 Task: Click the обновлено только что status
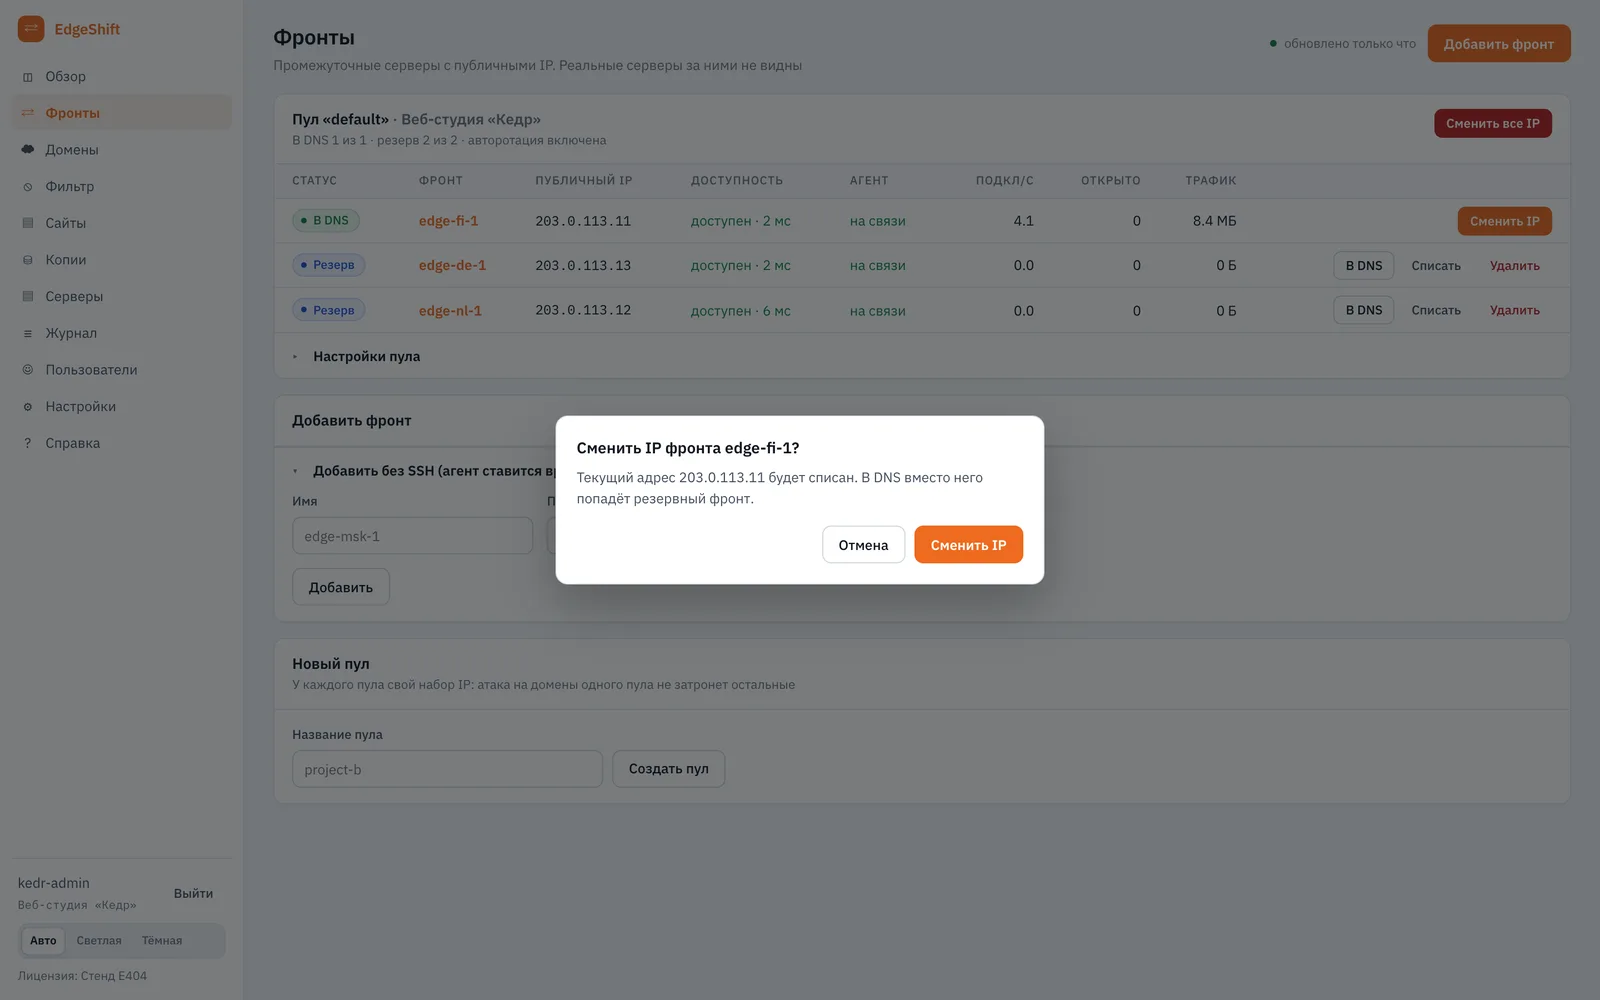click(x=1342, y=44)
